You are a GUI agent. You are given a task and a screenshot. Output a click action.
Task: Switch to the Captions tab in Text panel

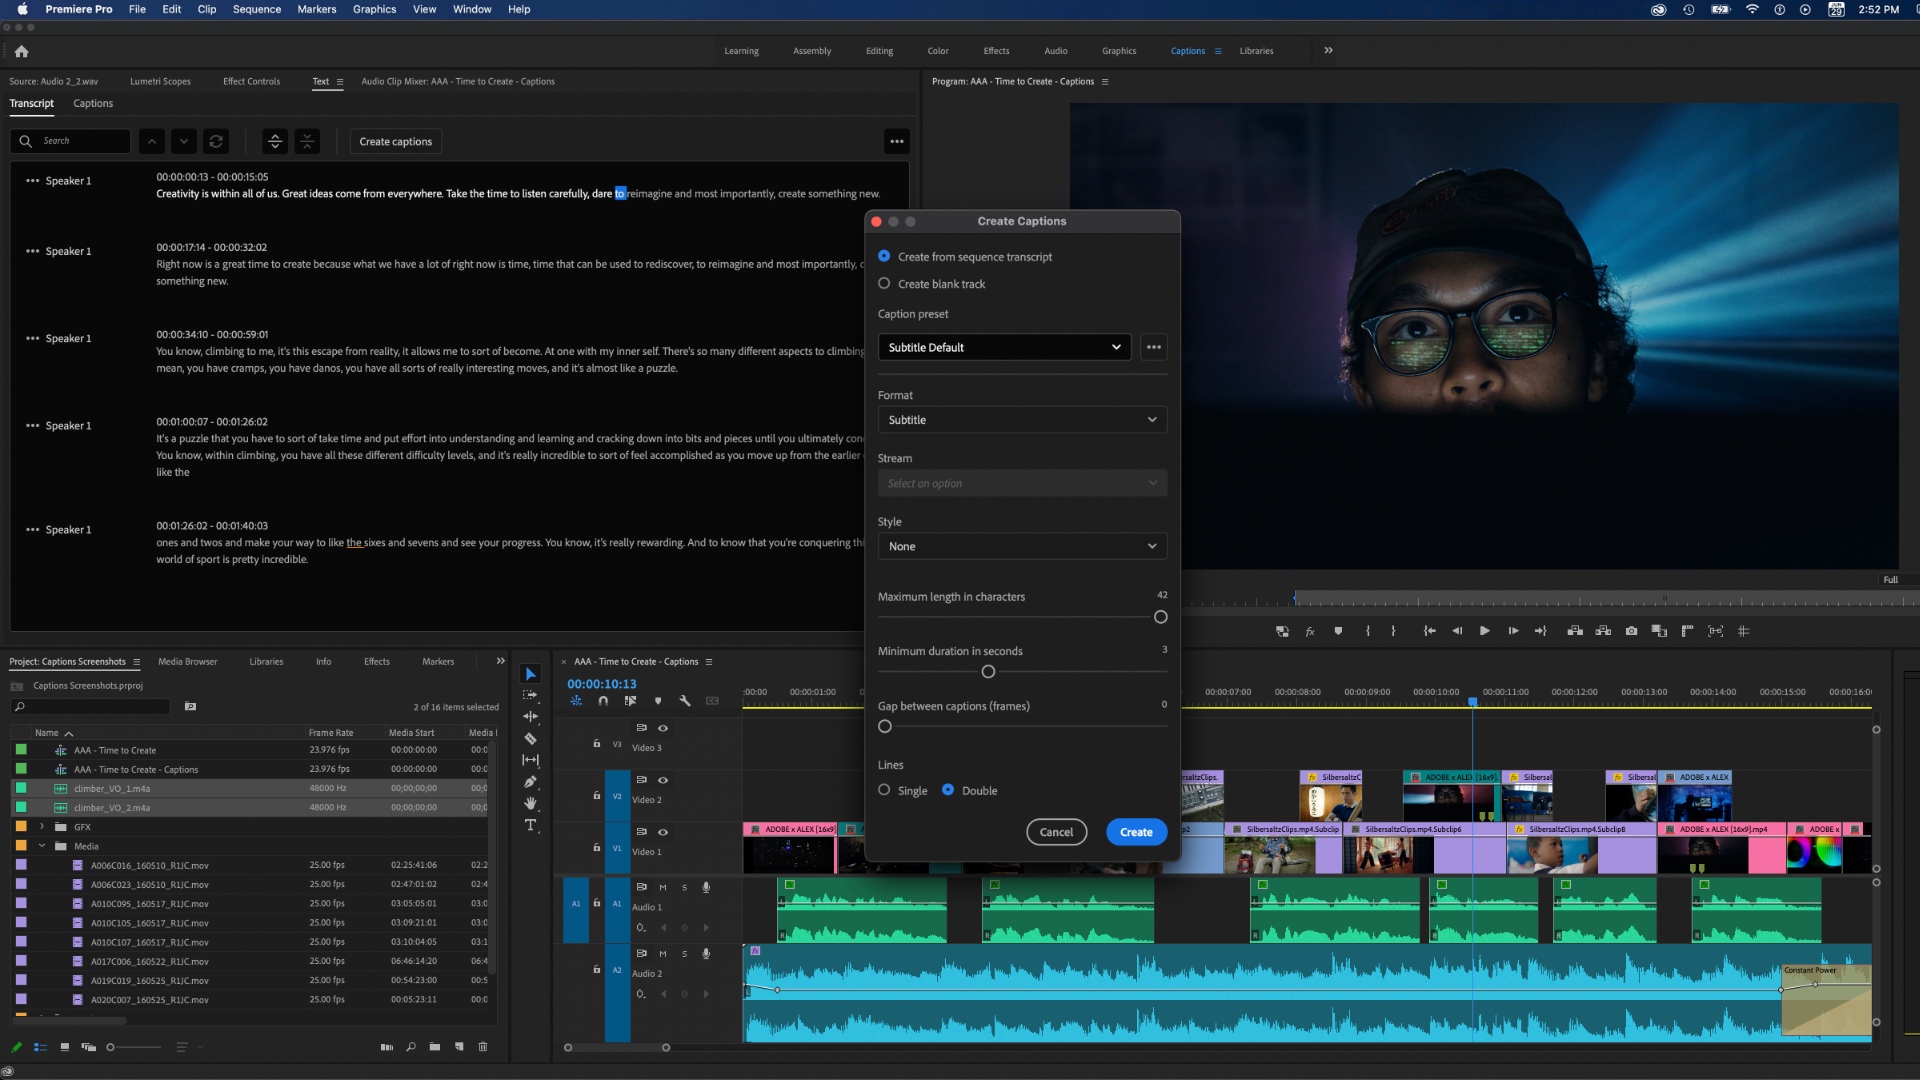coord(92,103)
